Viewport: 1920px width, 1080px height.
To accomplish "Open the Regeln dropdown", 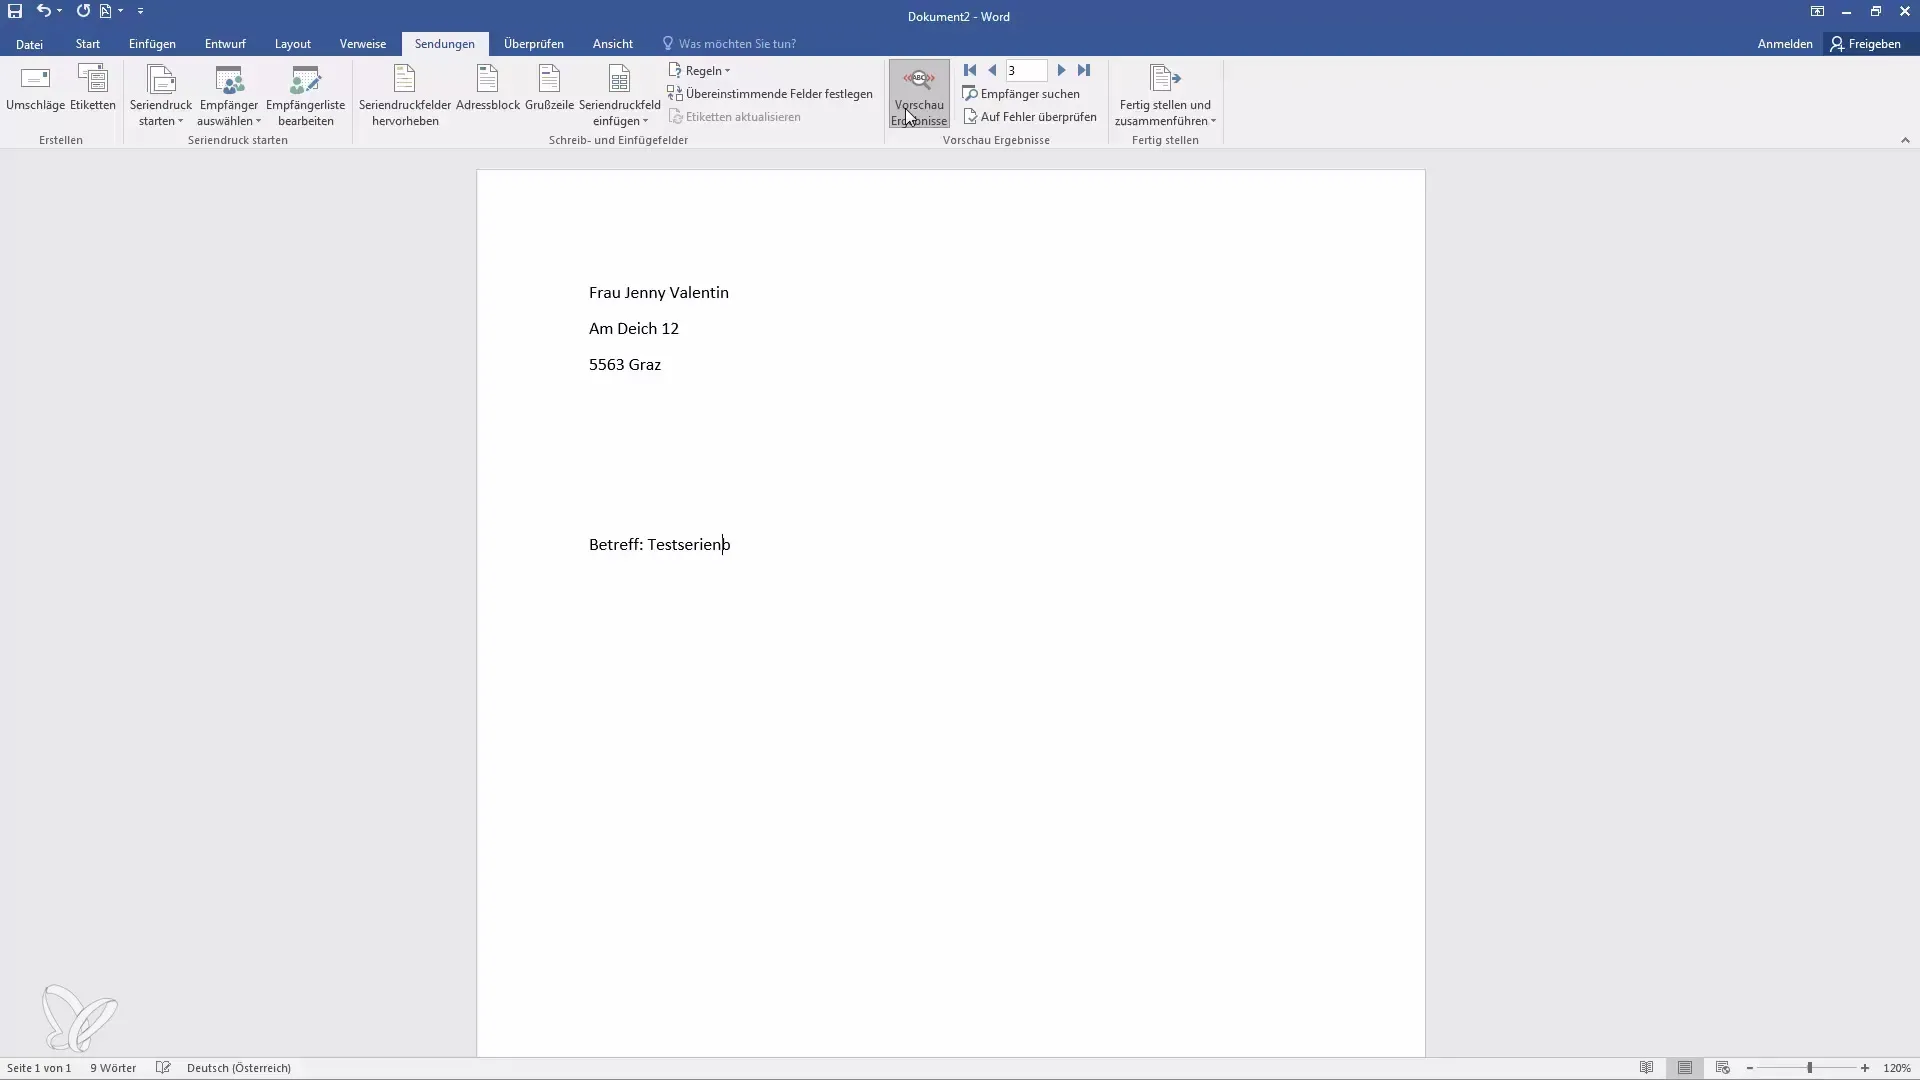I will pos(699,71).
